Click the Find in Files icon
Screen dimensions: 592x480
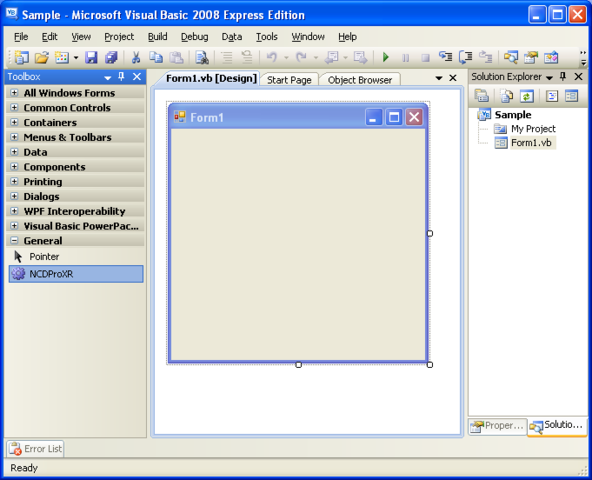(x=202, y=57)
